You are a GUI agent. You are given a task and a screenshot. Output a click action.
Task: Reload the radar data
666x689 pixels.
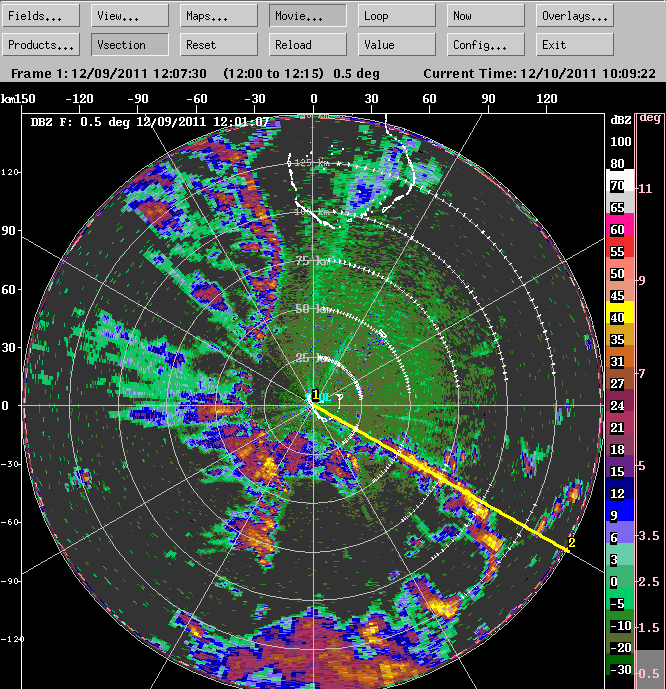pos(308,45)
